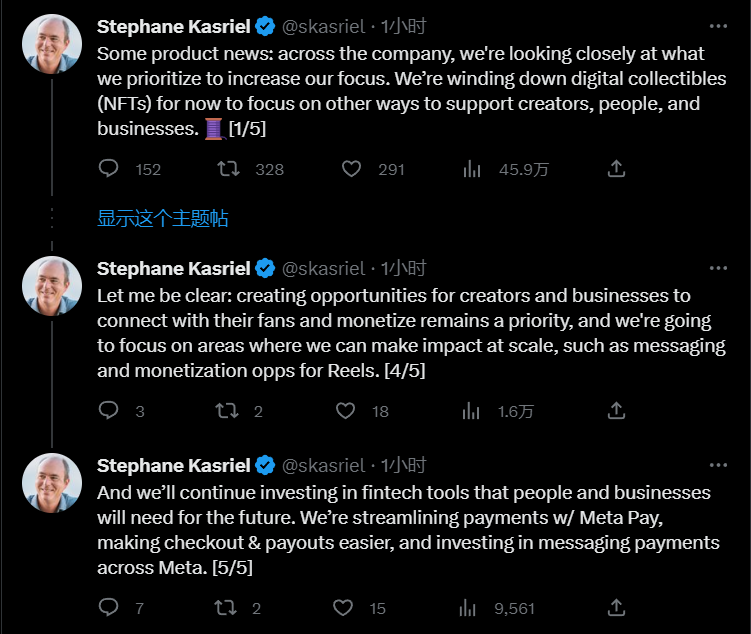
Task: Retweet the [5/5] Meta Pay tweet
Action: (228, 607)
